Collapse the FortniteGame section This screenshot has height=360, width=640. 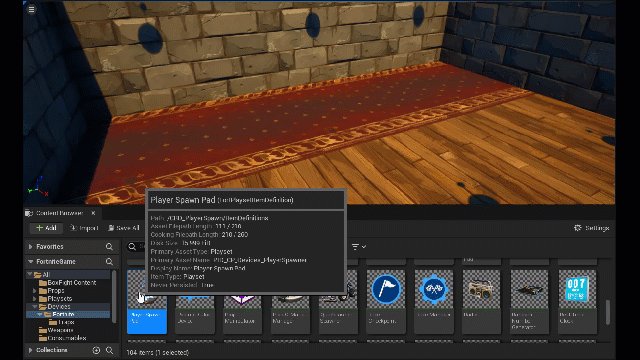30,262
